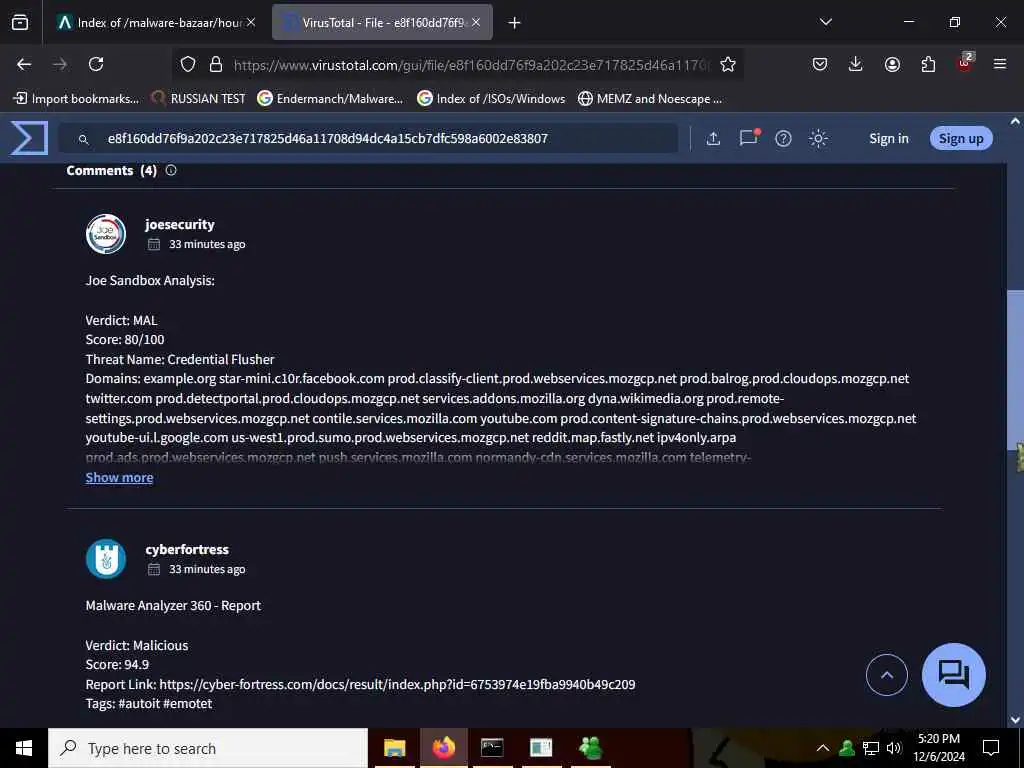Click the search magnifier icon
Viewport: 1024px width, 768px height.
point(83,139)
